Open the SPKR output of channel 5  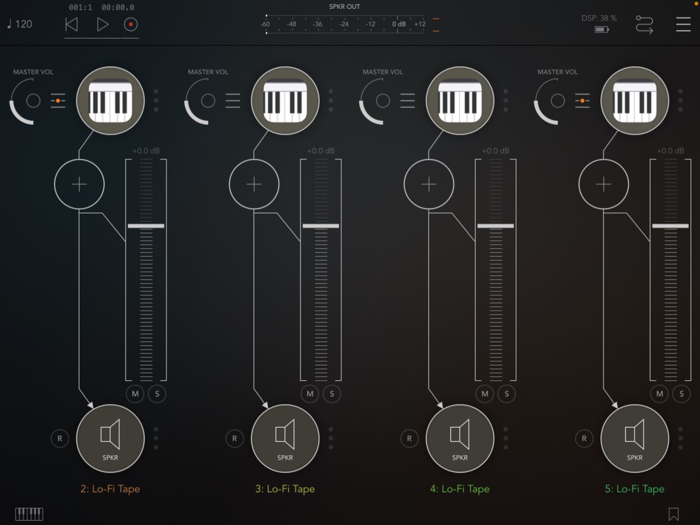point(635,438)
